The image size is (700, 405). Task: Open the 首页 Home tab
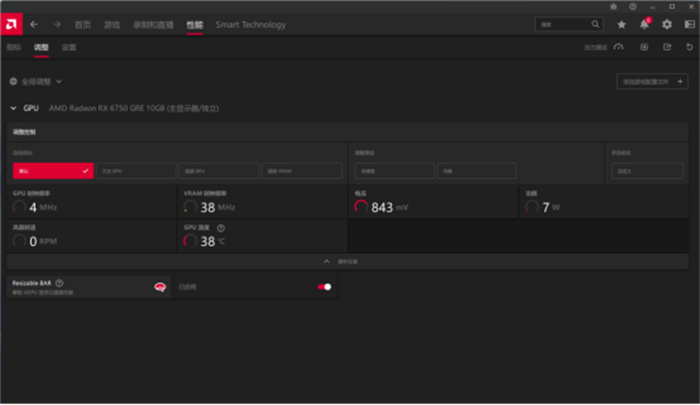pyautogui.click(x=83, y=25)
